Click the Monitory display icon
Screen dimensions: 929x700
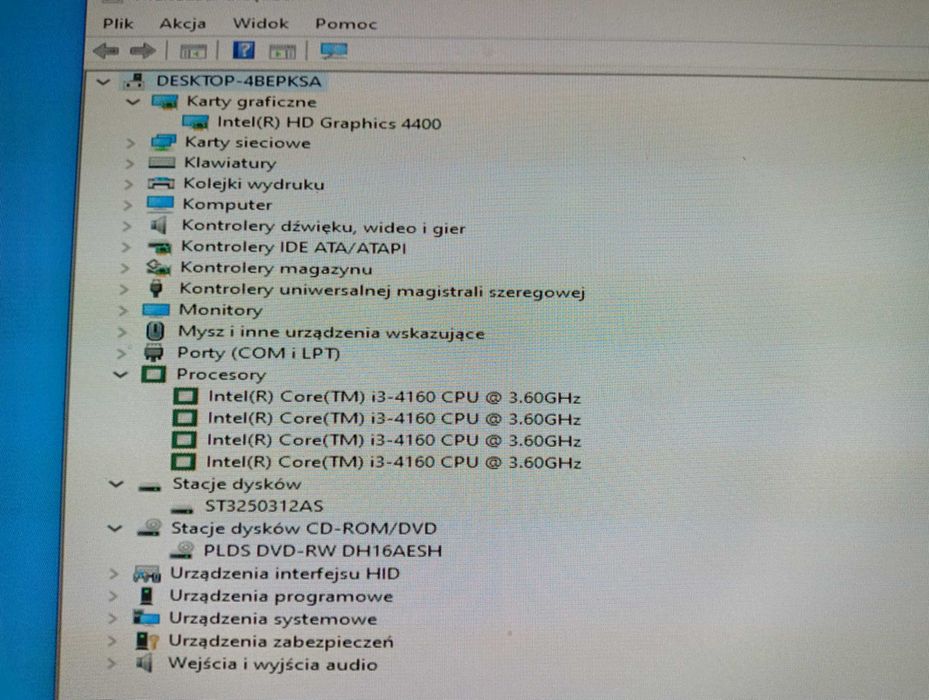point(156,310)
